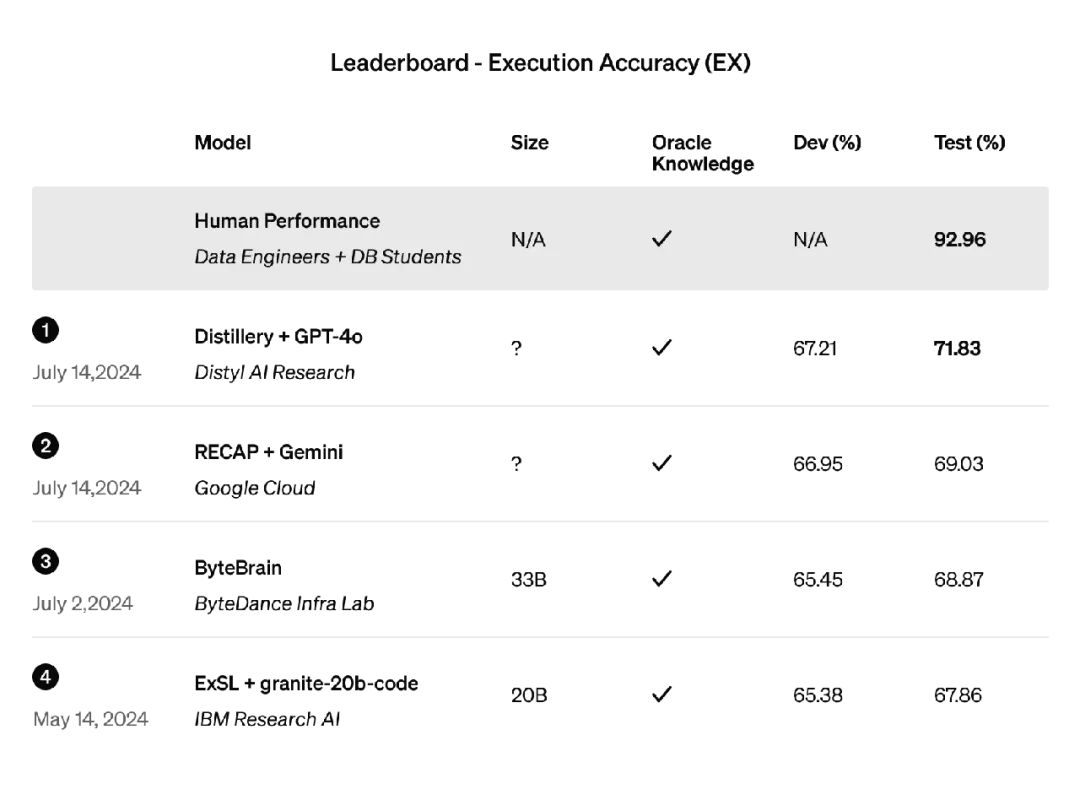Screen dimensions: 1080x800
Task: Click the rank 1 badge icon
Action: point(46,330)
